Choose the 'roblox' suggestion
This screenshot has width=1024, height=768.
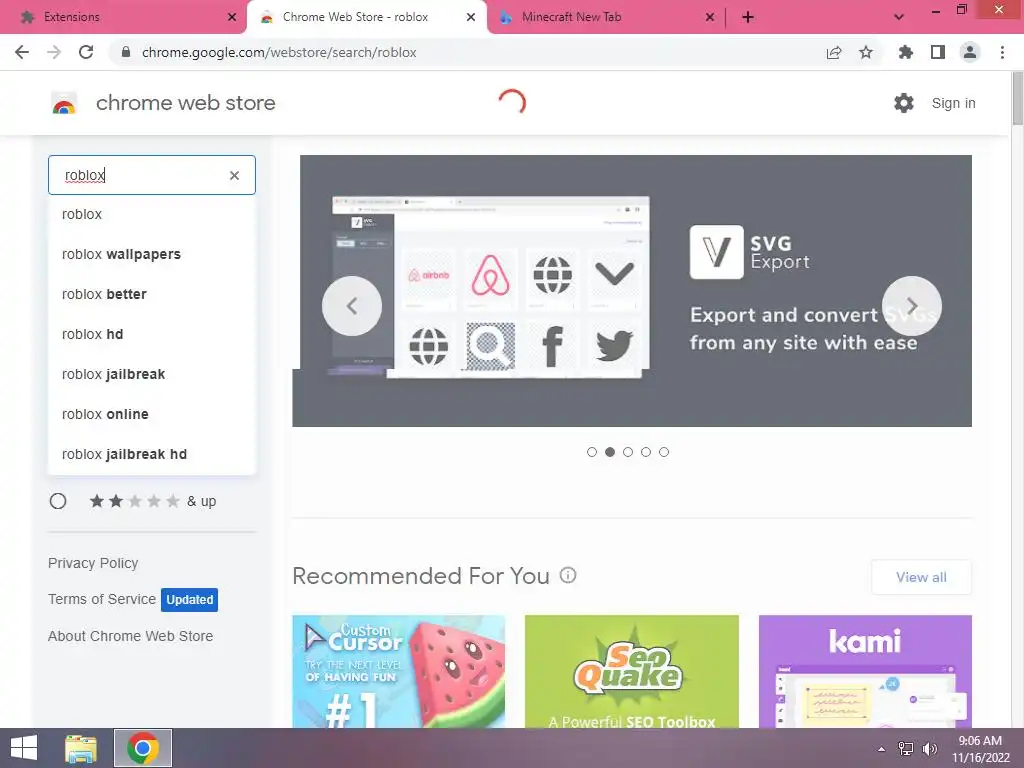click(x=152, y=214)
